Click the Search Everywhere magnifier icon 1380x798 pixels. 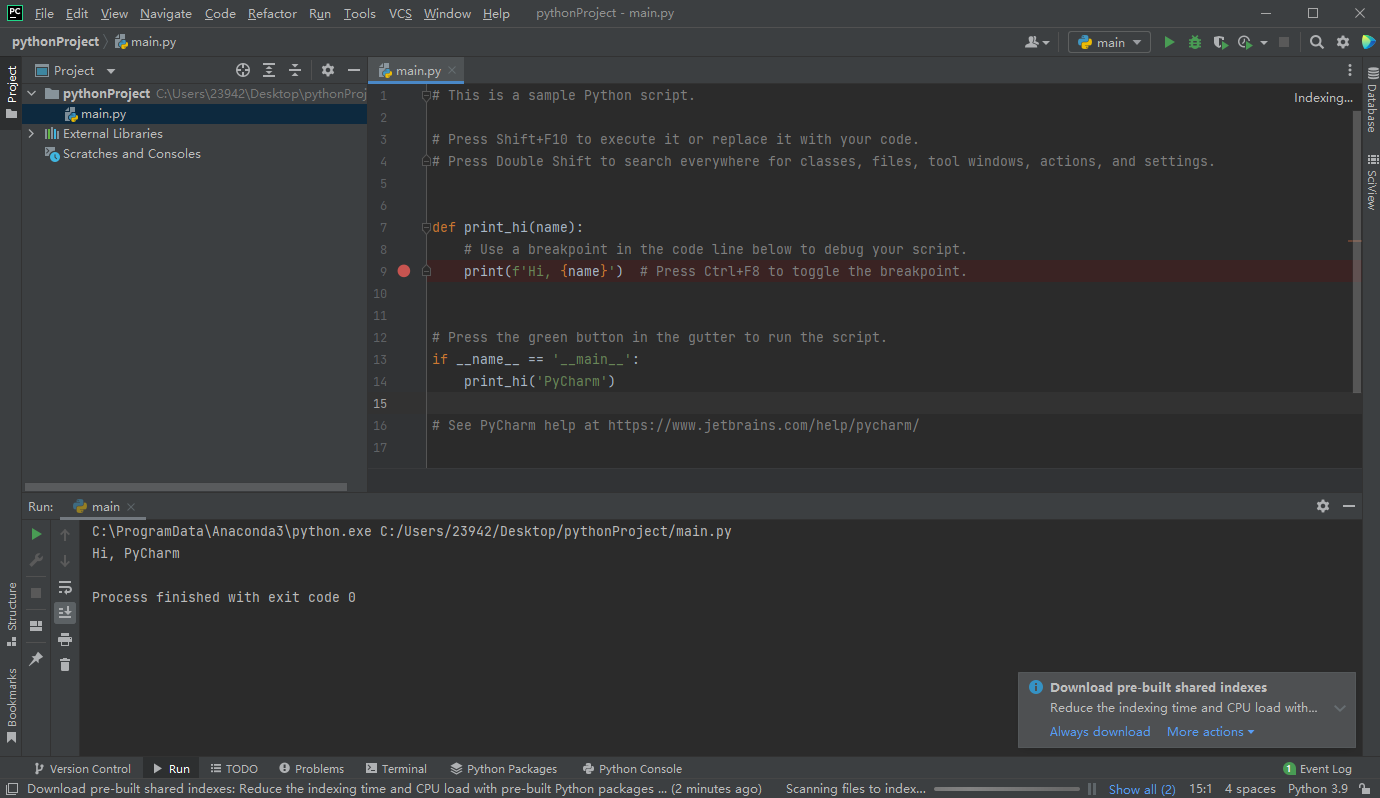[1317, 42]
